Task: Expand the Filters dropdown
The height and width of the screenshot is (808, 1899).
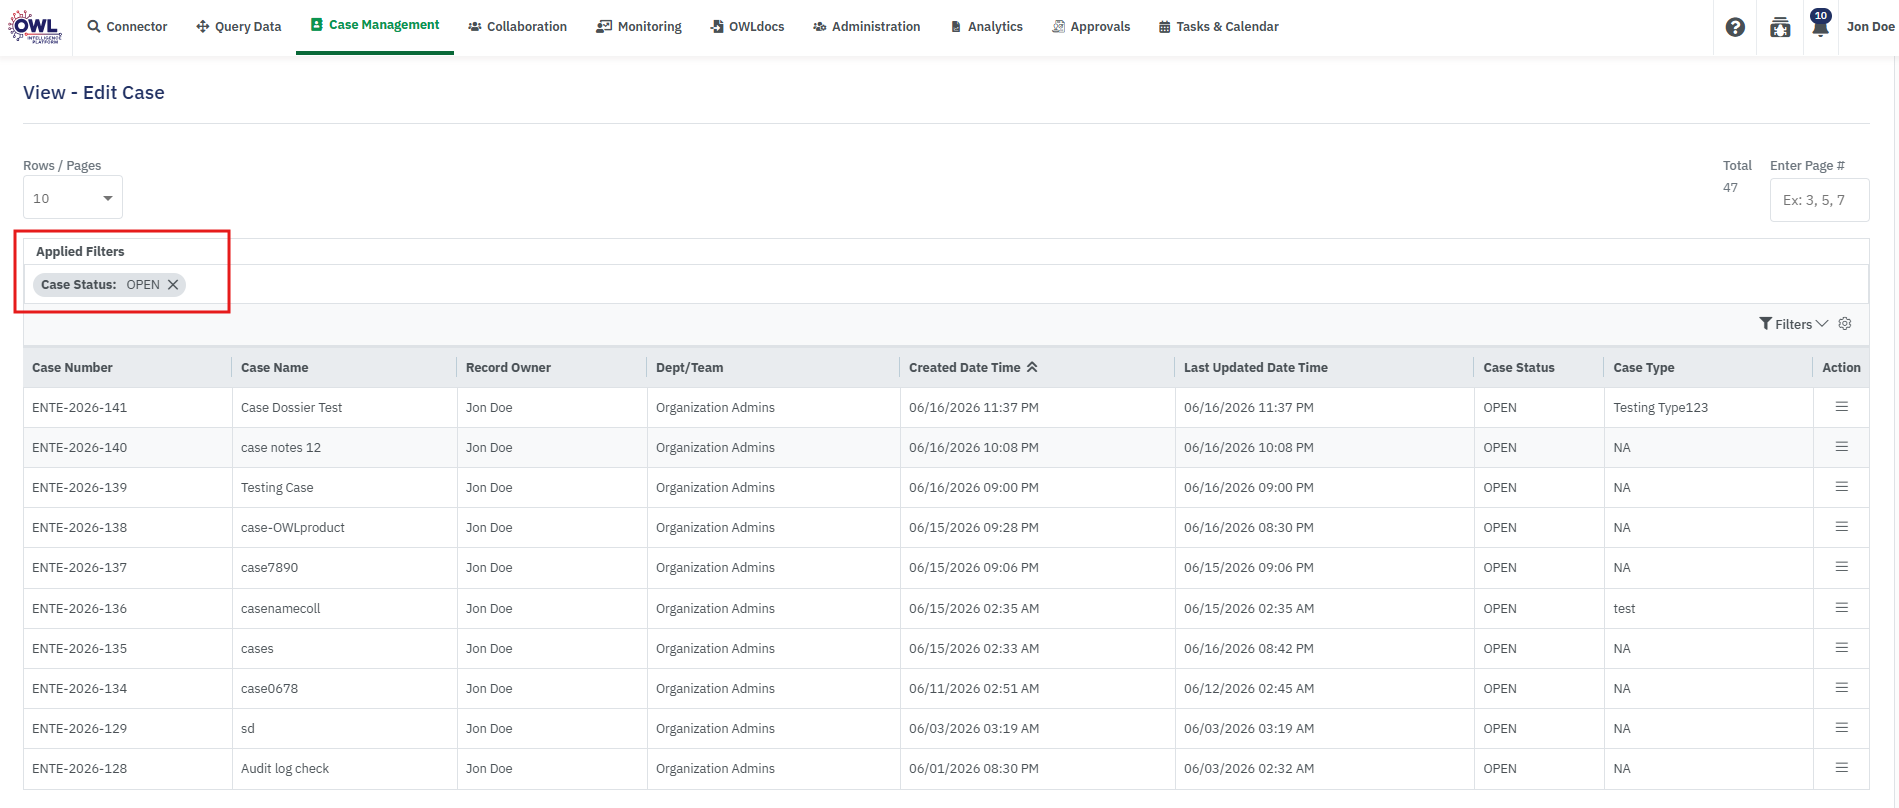Action: point(1793,324)
